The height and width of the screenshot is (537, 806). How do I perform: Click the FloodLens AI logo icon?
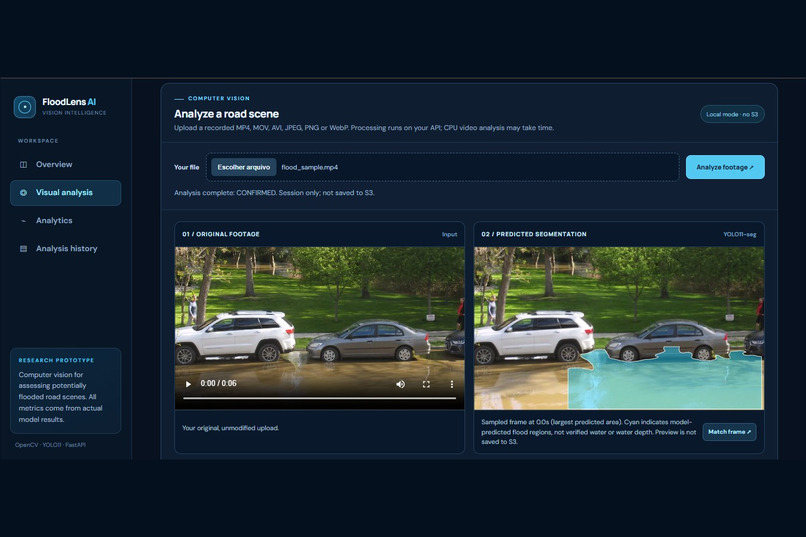coord(25,107)
